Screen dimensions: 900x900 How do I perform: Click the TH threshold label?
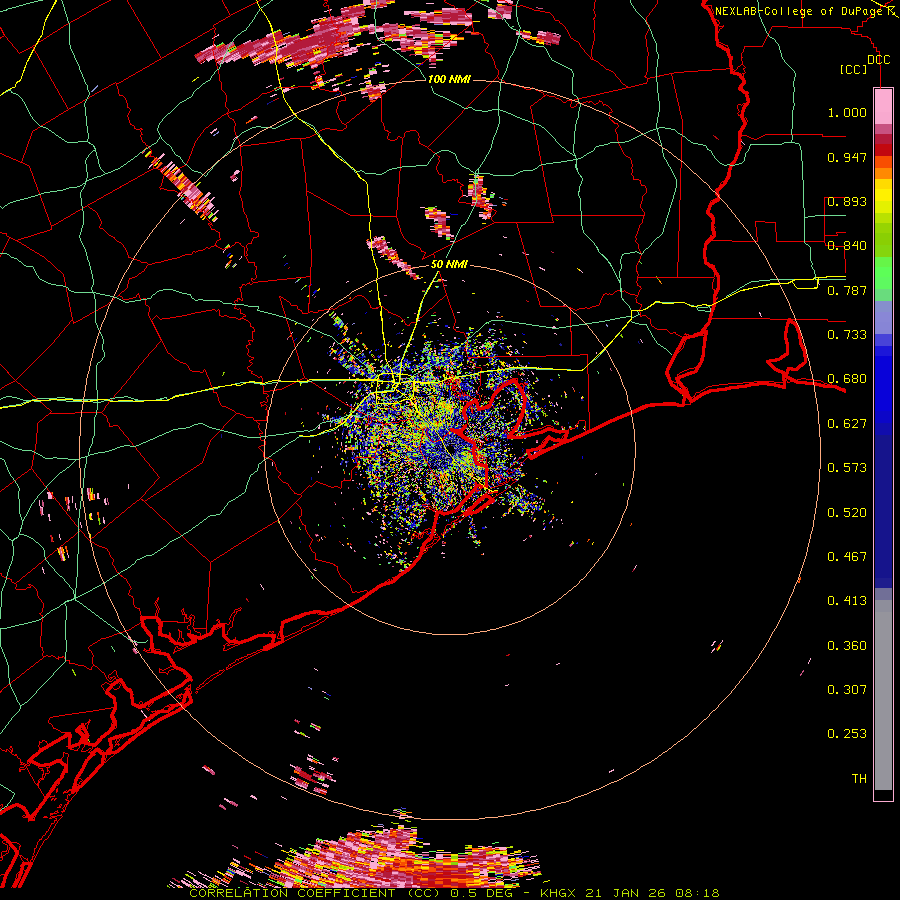pos(859,779)
